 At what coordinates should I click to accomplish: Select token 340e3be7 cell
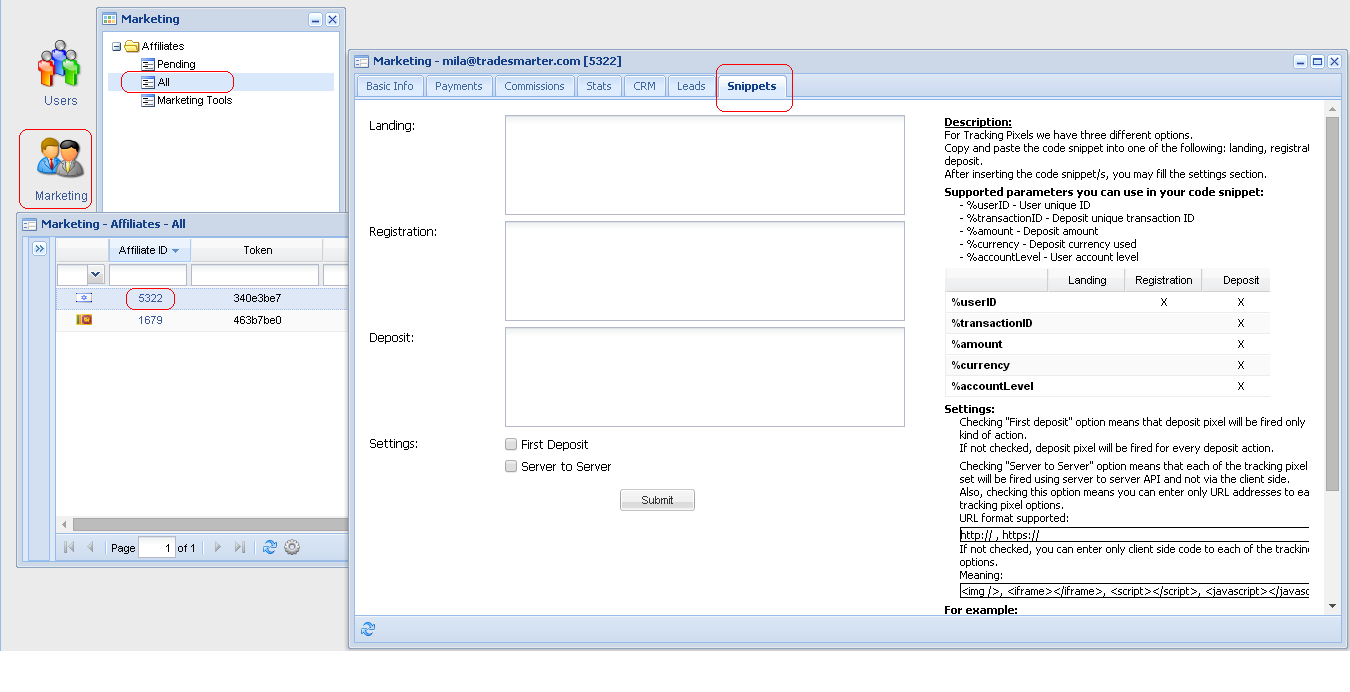tap(257, 298)
